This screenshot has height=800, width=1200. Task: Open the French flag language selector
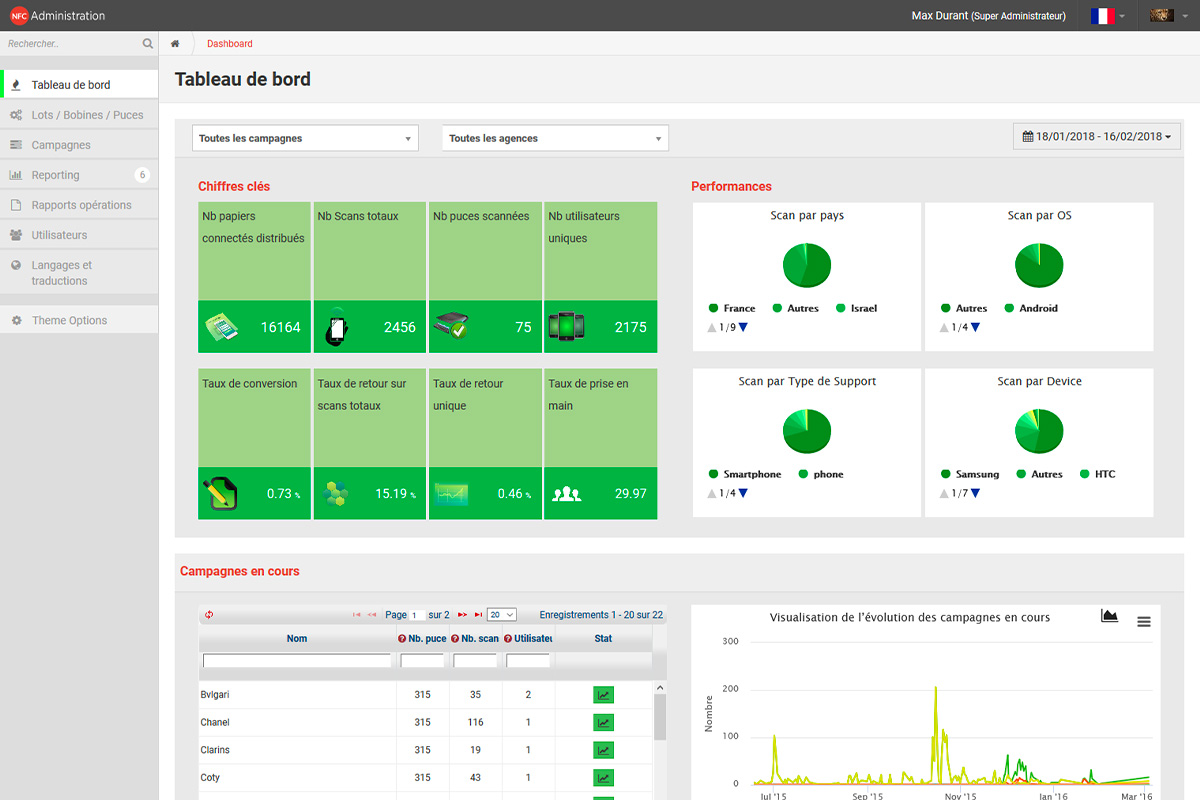(x=1108, y=16)
